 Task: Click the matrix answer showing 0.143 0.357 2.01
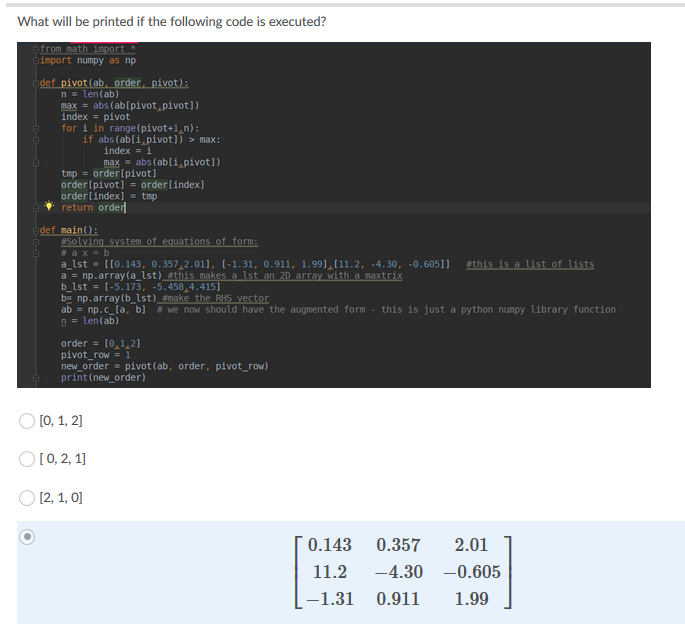pos(403,572)
